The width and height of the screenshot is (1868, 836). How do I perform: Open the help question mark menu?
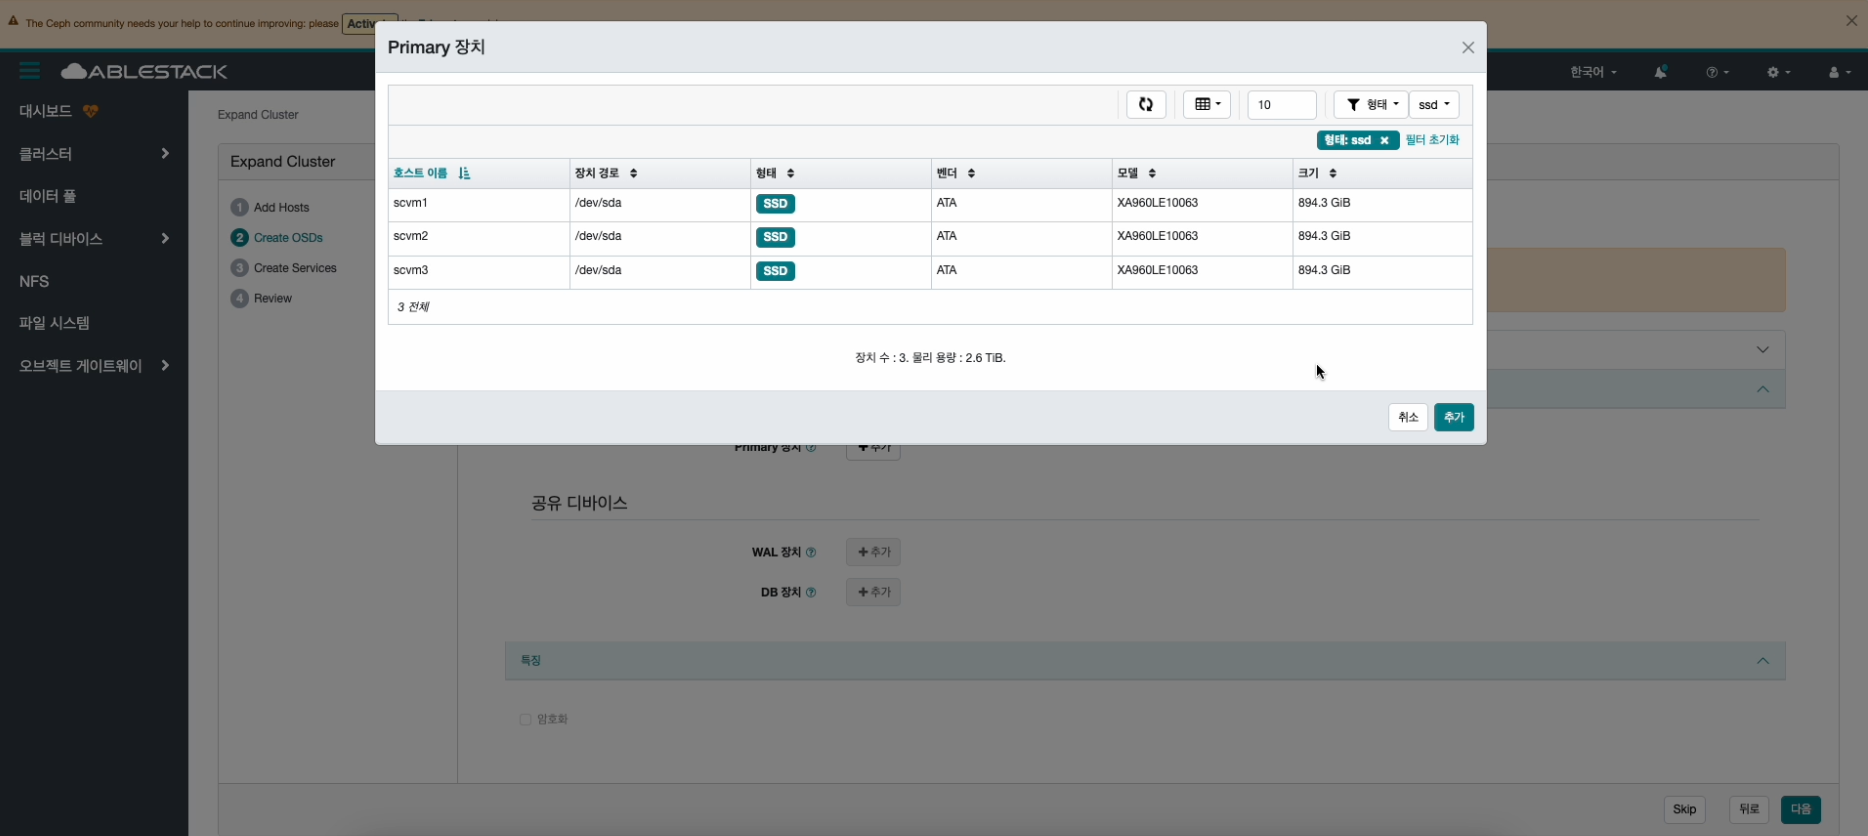click(x=1717, y=72)
